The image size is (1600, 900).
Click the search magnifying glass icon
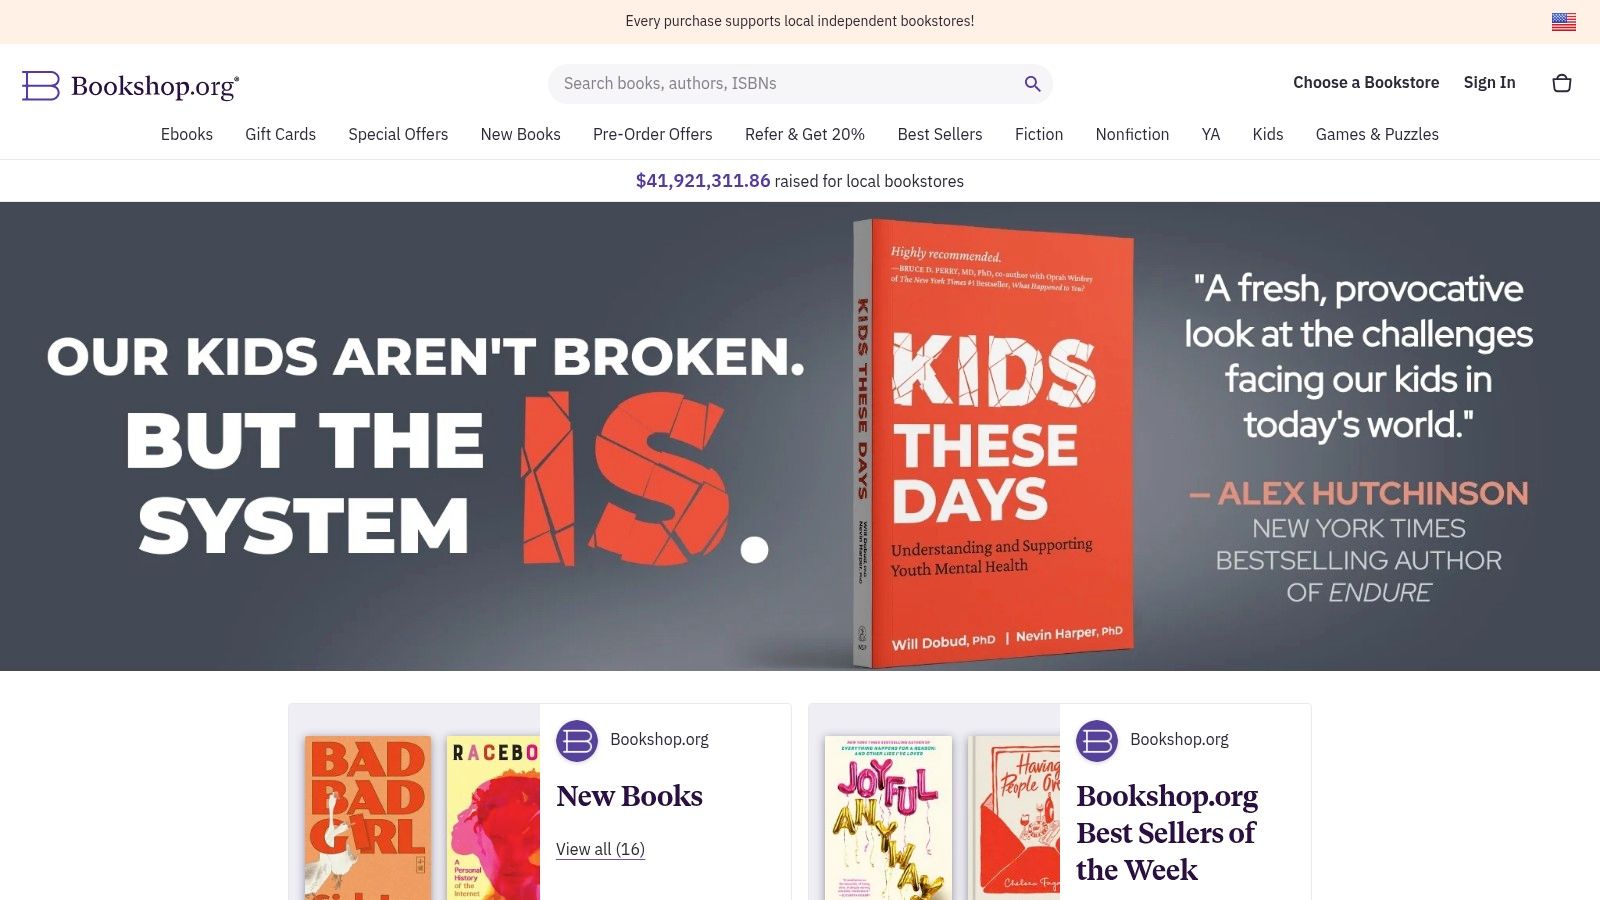(1032, 83)
